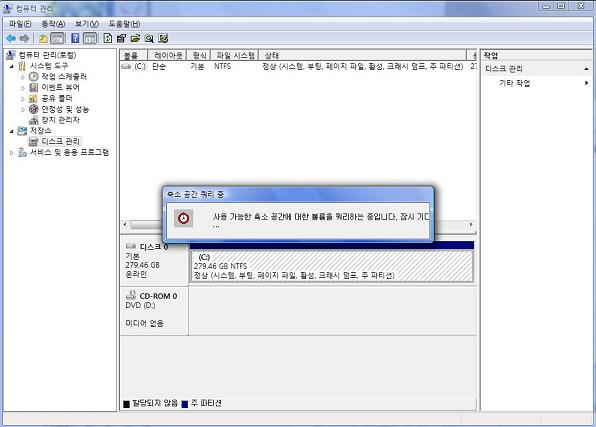This screenshot has width=596, height=427.
Task: Click the 미디어 없음 text under CD-ROM 0
Action: (x=144, y=324)
